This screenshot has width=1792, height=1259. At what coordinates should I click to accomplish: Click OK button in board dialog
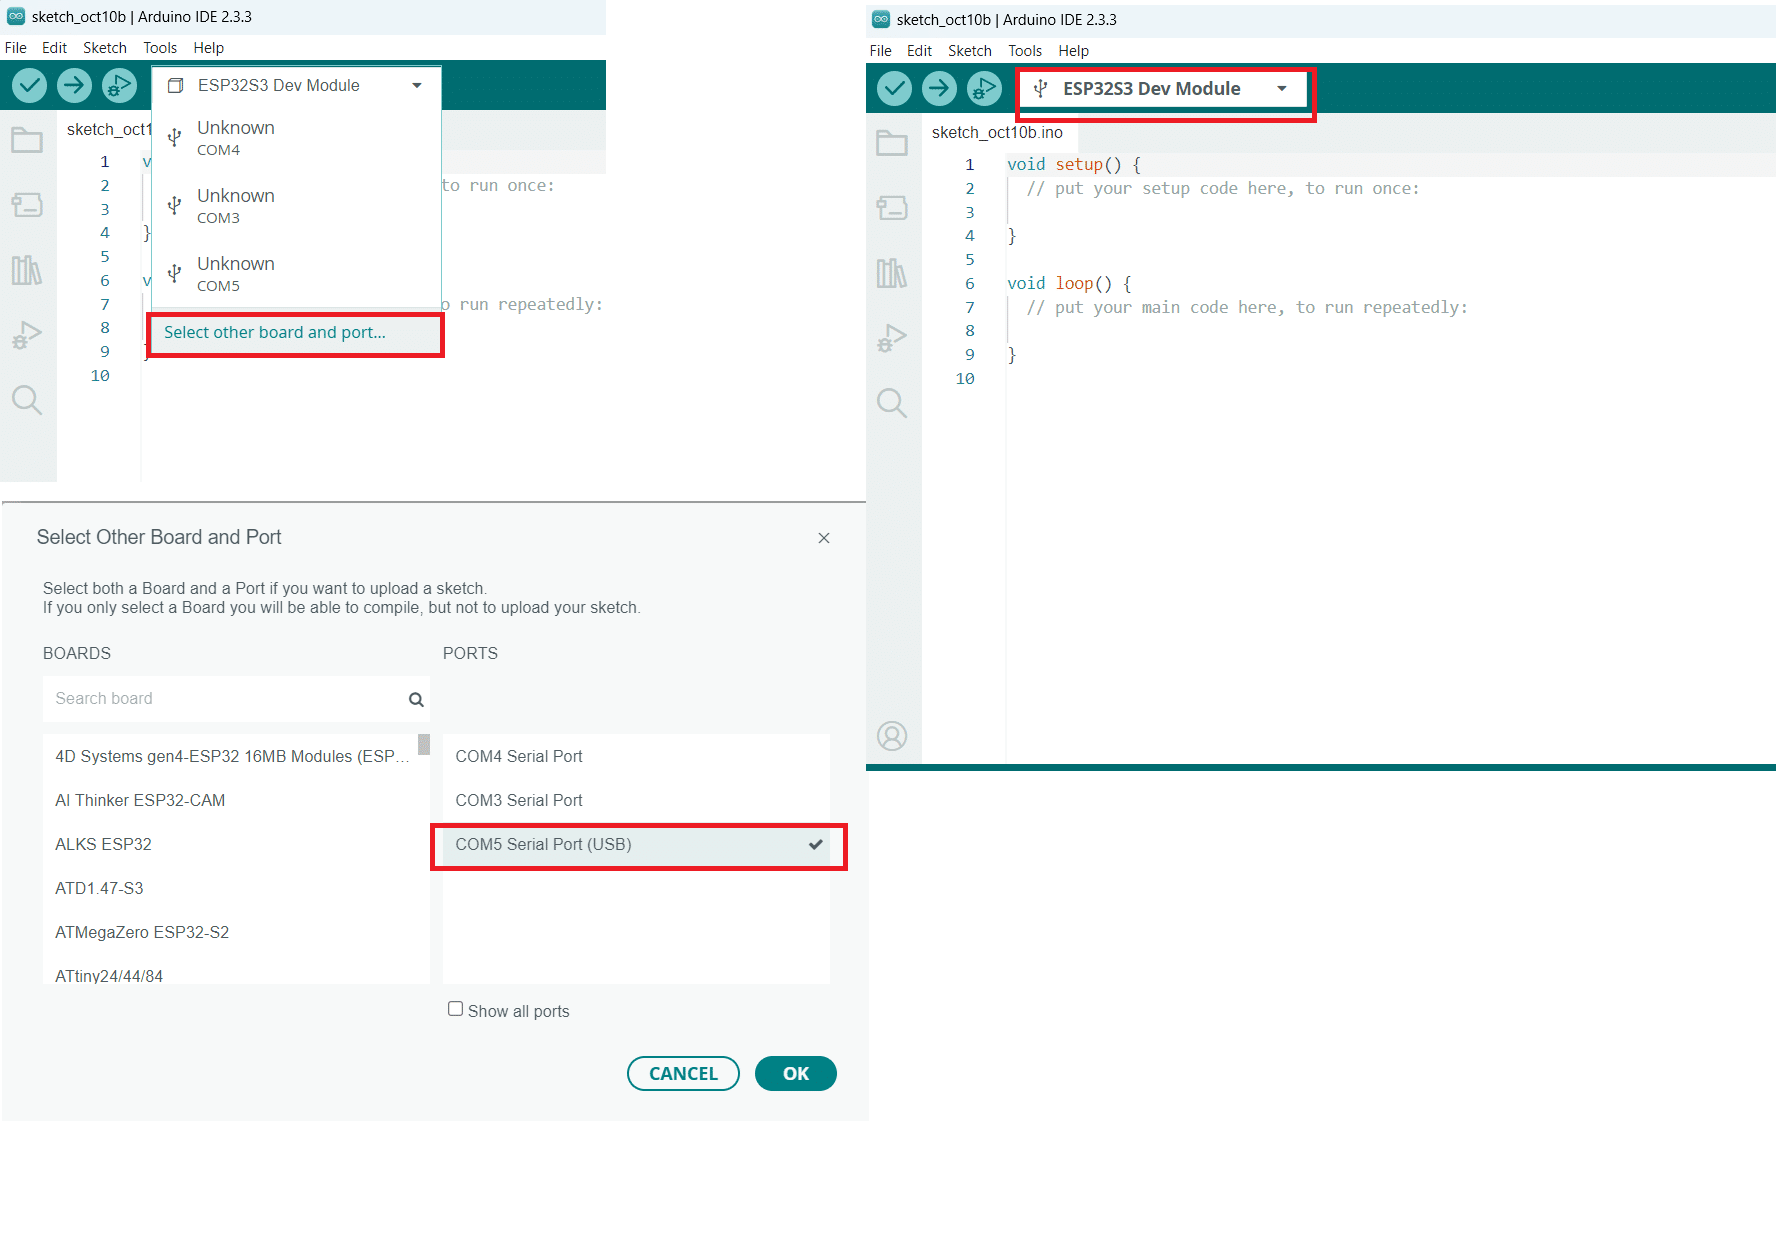pos(796,1073)
